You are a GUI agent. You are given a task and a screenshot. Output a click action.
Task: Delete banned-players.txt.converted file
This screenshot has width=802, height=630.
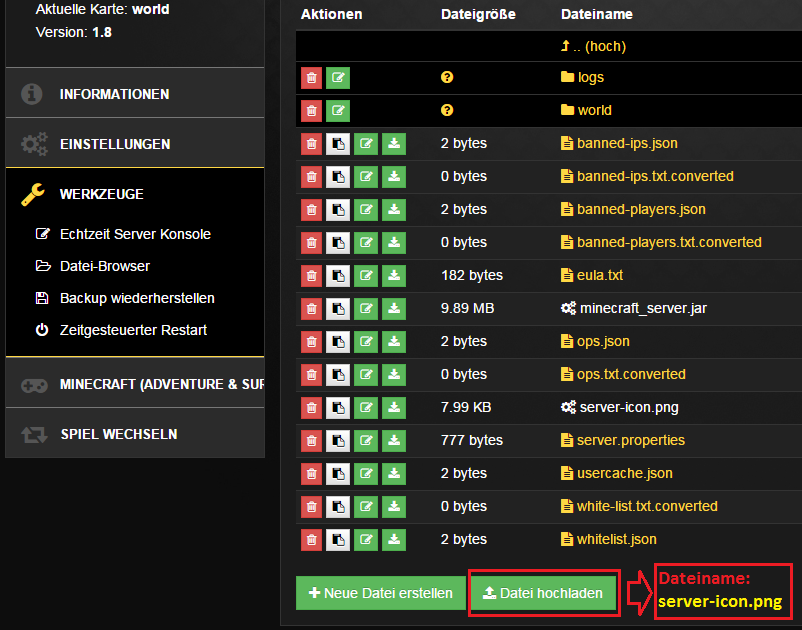[311, 243]
